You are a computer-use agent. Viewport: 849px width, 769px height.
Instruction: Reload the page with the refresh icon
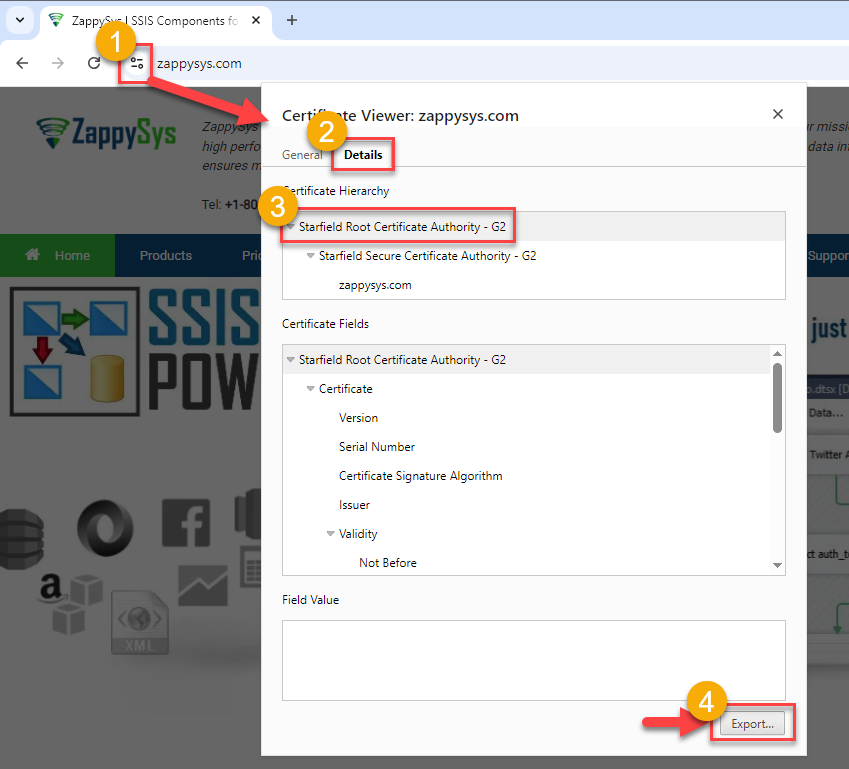94,63
